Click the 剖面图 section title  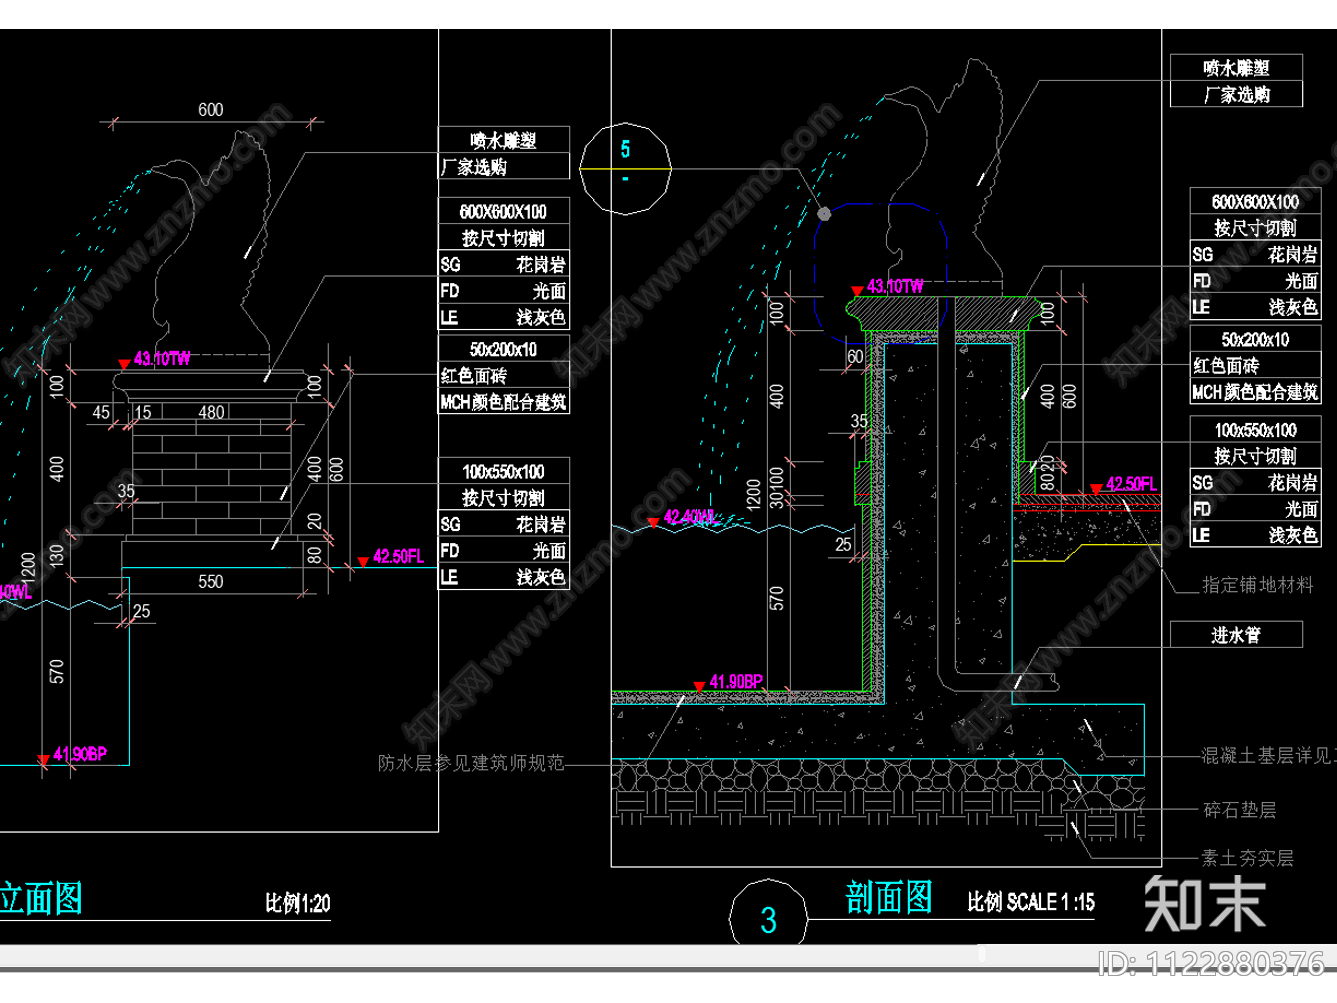tap(888, 898)
